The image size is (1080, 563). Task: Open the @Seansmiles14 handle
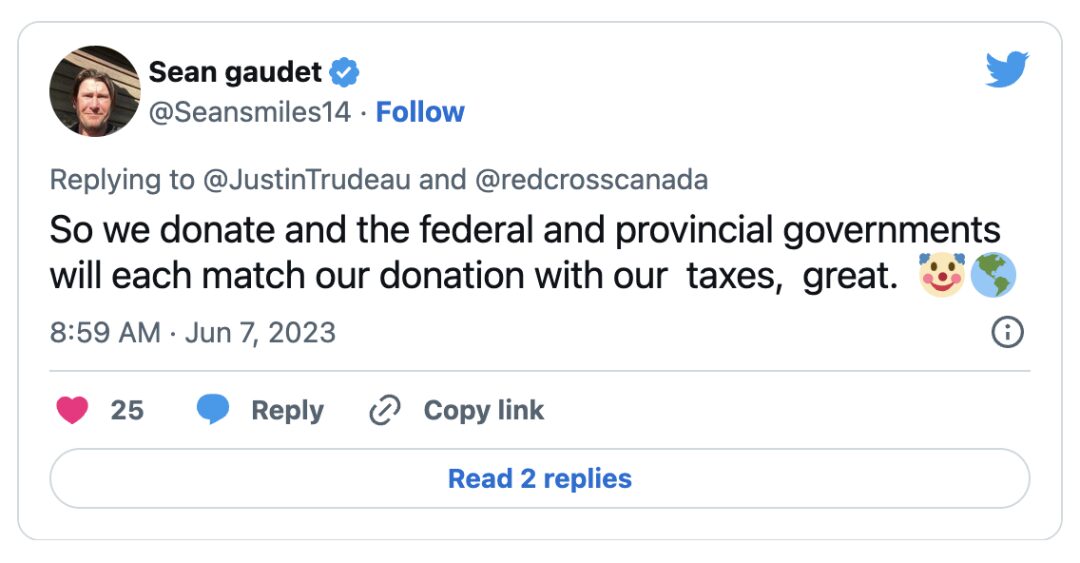[250, 112]
